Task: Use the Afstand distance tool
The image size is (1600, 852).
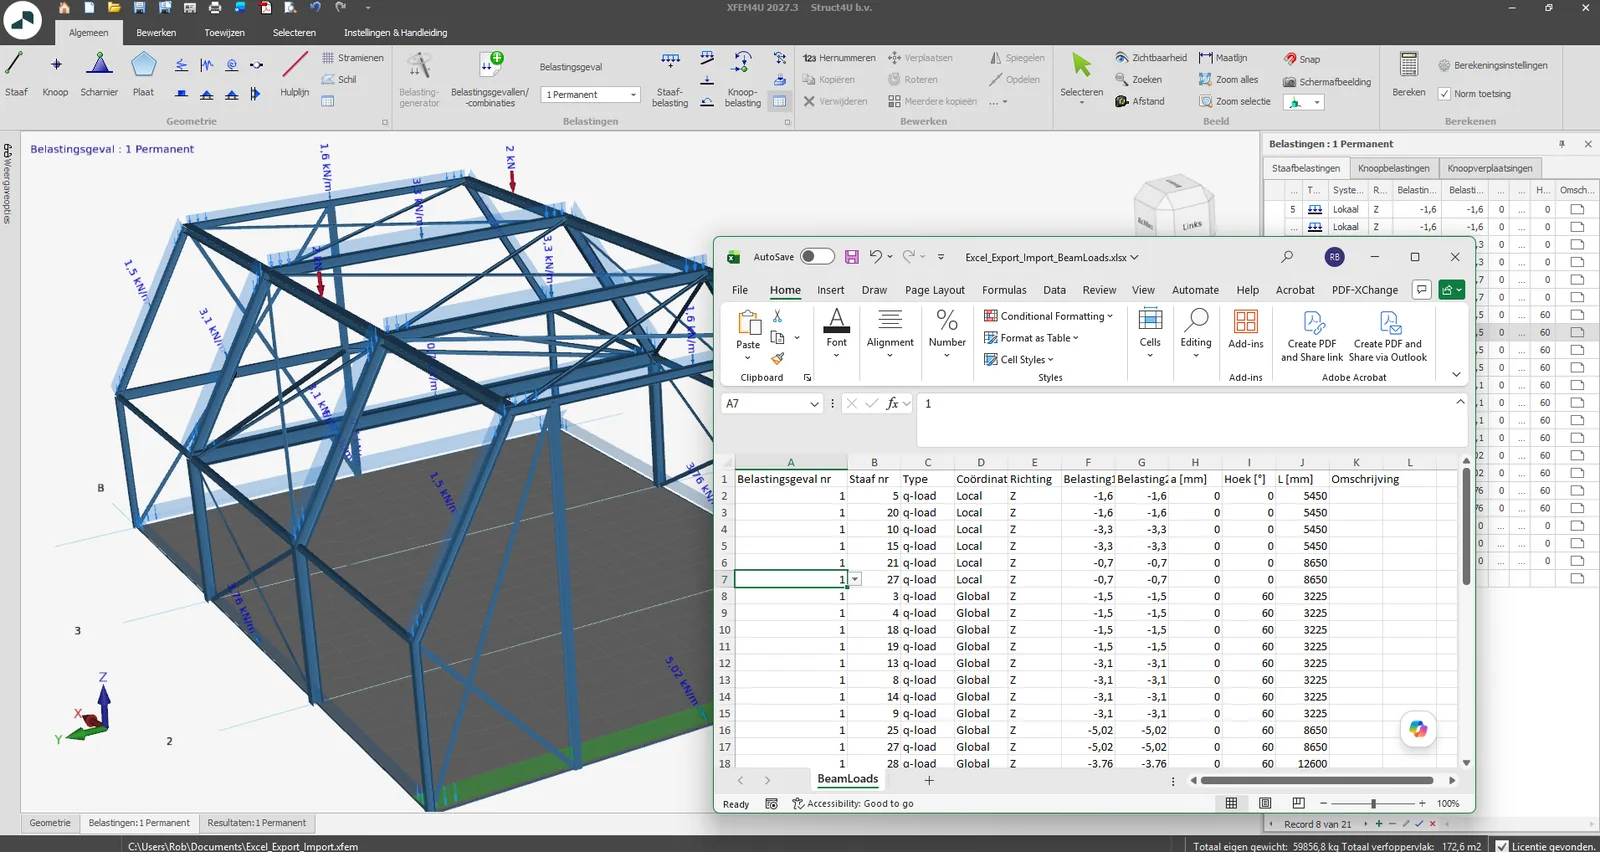Action: tap(1140, 101)
